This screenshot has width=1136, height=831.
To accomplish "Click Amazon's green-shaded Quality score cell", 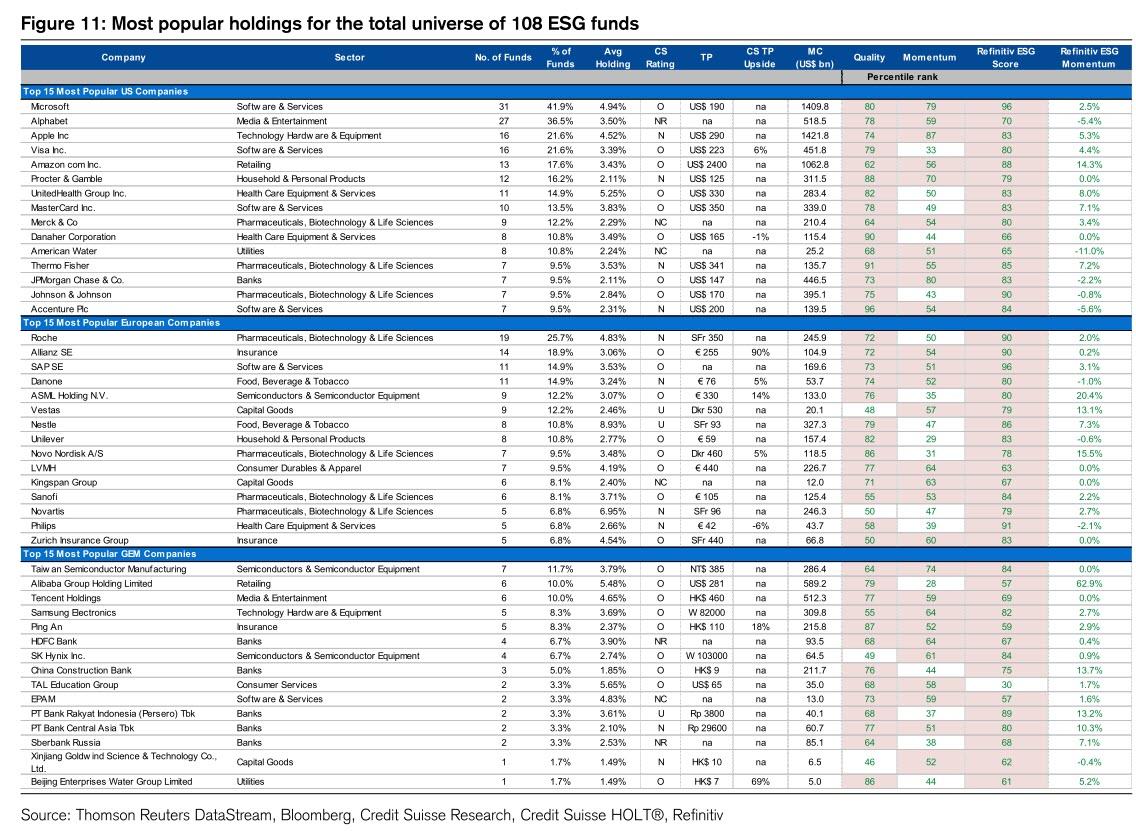I will click(869, 164).
